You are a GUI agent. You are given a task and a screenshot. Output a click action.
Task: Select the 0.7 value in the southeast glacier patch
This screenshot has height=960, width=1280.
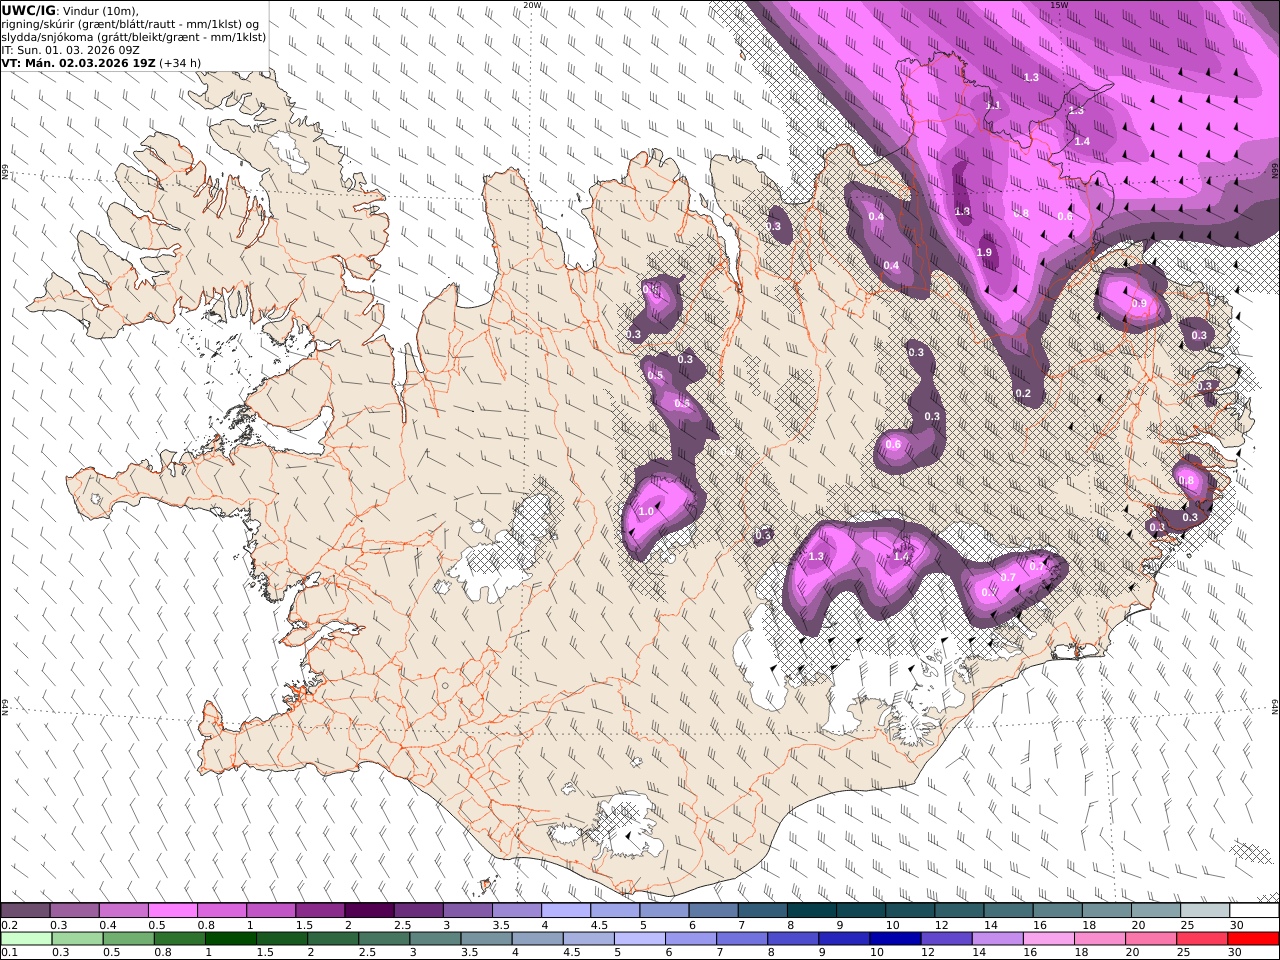coord(1008,577)
